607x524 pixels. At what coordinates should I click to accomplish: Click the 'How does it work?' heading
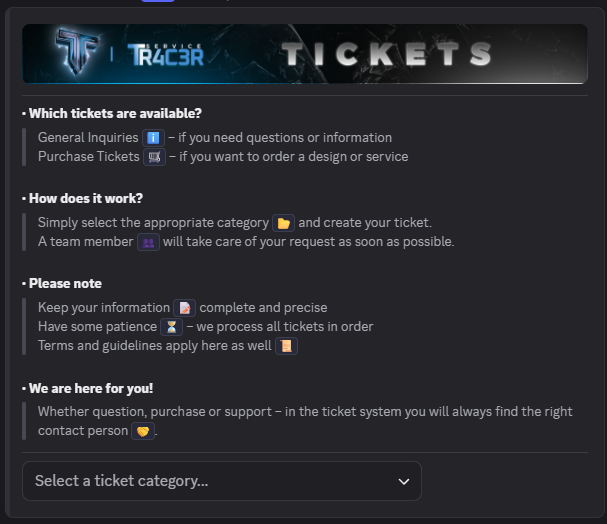(86, 198)
